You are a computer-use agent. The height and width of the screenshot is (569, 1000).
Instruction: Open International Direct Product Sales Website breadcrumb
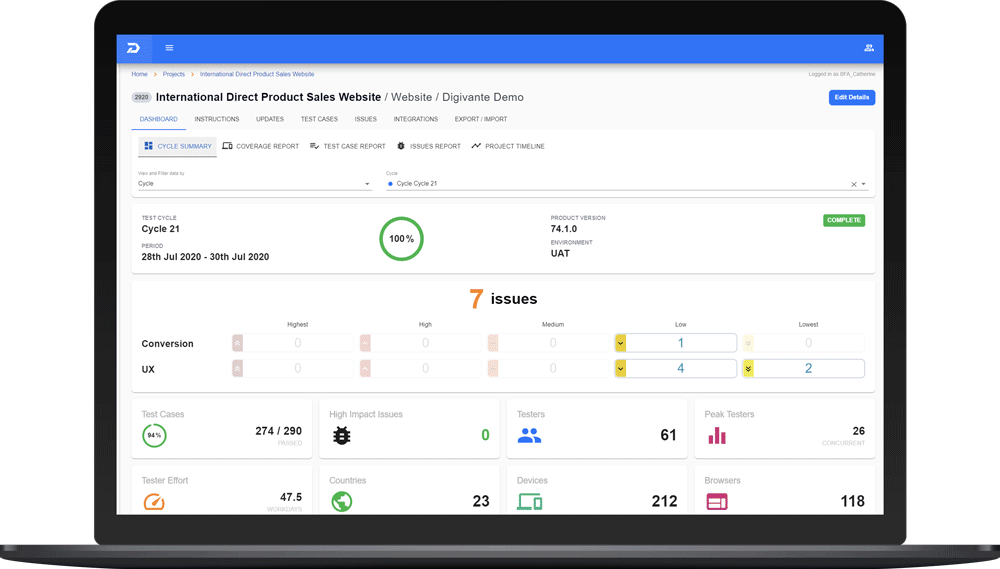coord(257,74)
